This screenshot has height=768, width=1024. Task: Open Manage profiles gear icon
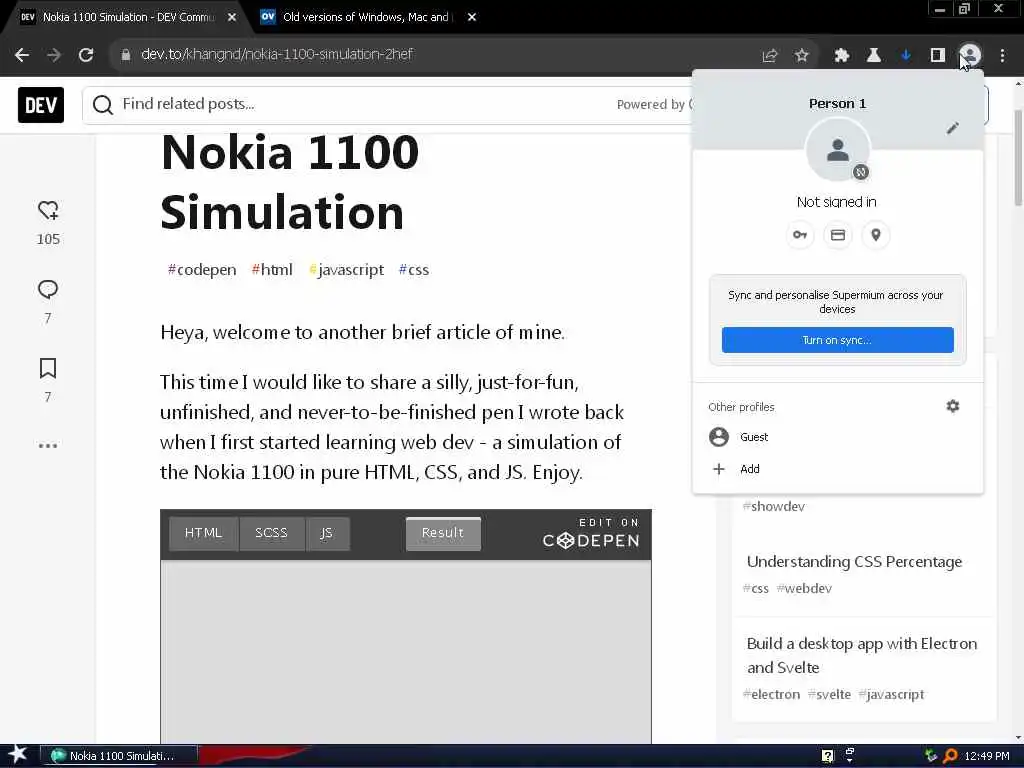(953, 406)
